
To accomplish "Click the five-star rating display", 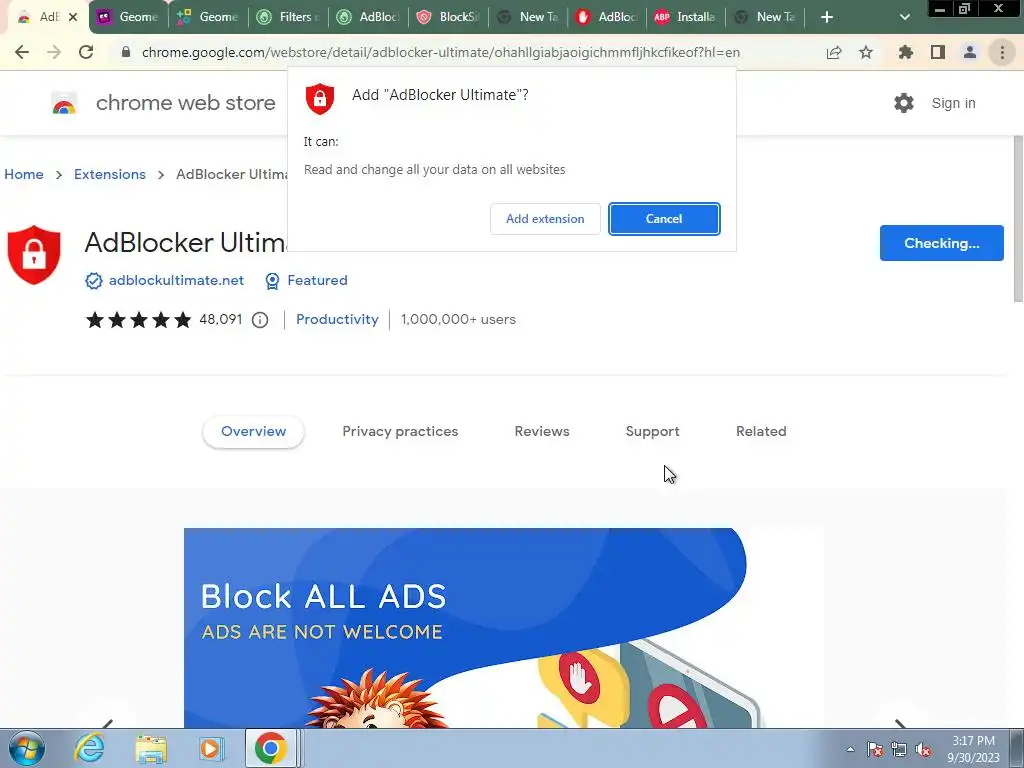I will click(x=138, y=319).
